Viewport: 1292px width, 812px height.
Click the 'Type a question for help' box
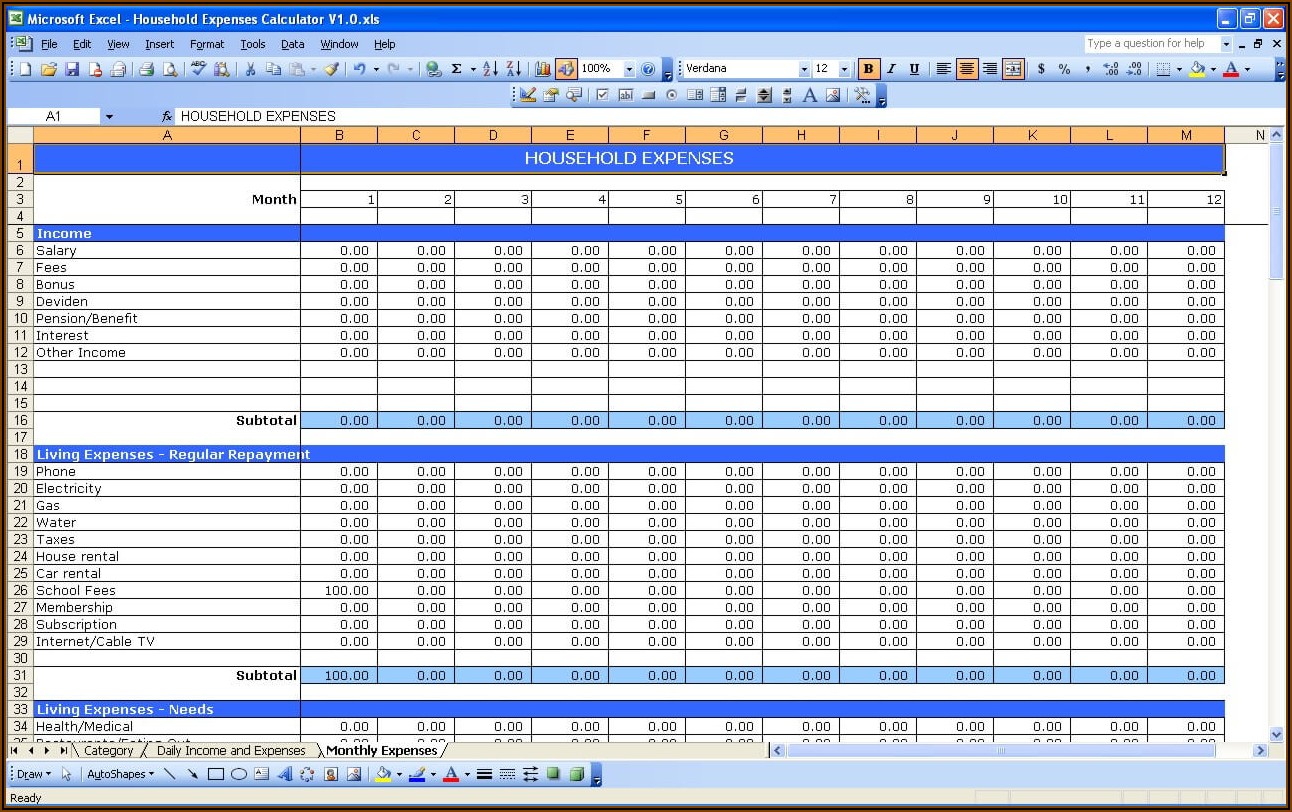[1150, 44]
